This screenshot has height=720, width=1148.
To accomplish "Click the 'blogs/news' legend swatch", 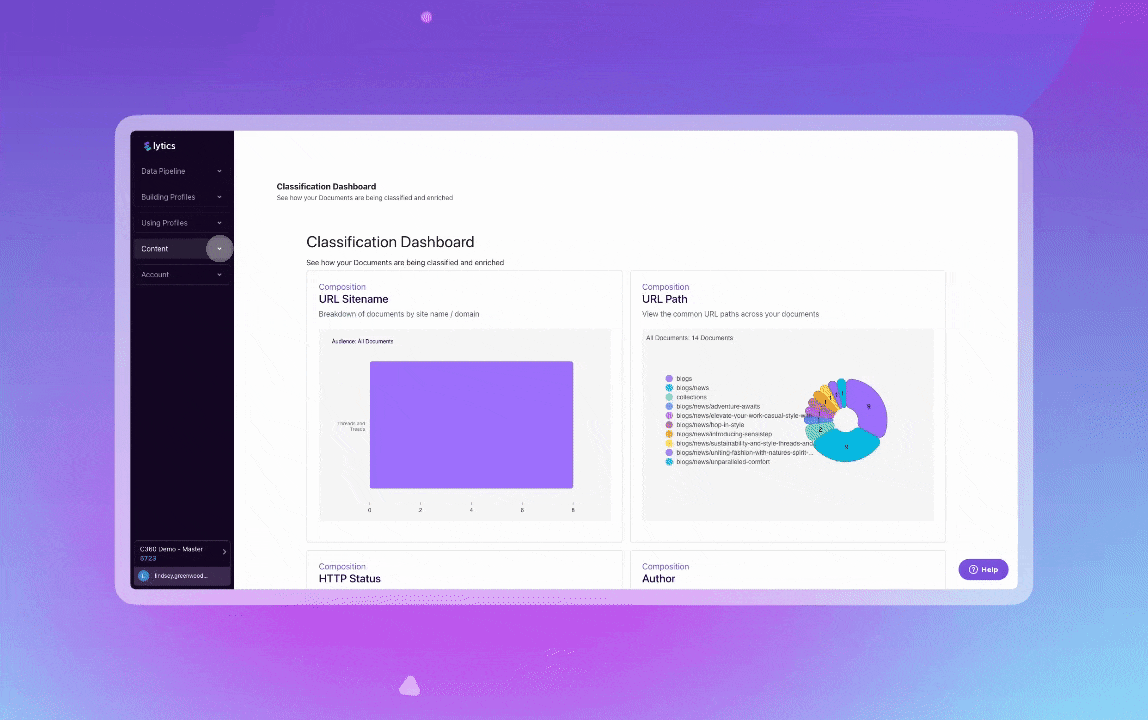I will pos(669,388).
